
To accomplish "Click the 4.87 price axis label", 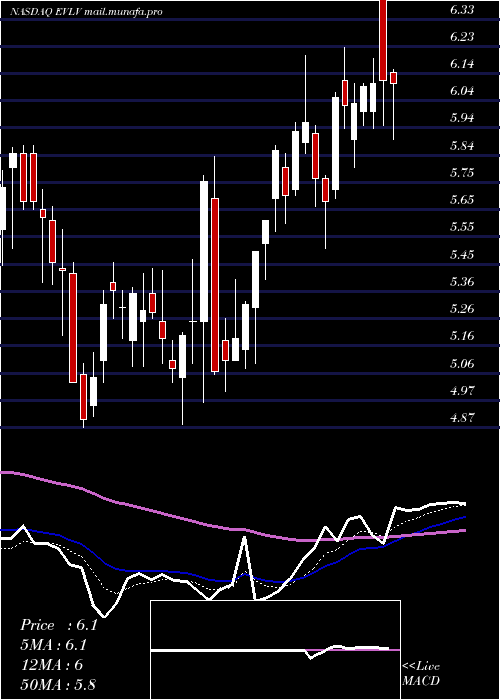I will 462,418.
